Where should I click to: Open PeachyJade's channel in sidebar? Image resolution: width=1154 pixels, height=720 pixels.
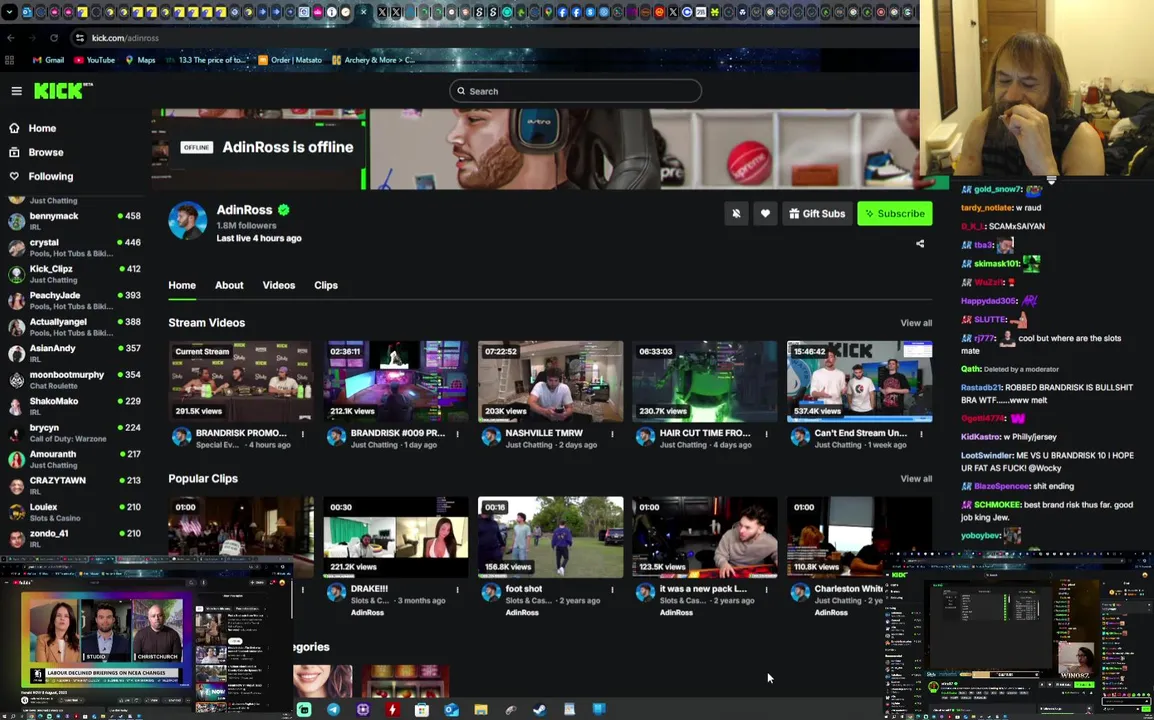pyautogui.click(x=74, y=300)
